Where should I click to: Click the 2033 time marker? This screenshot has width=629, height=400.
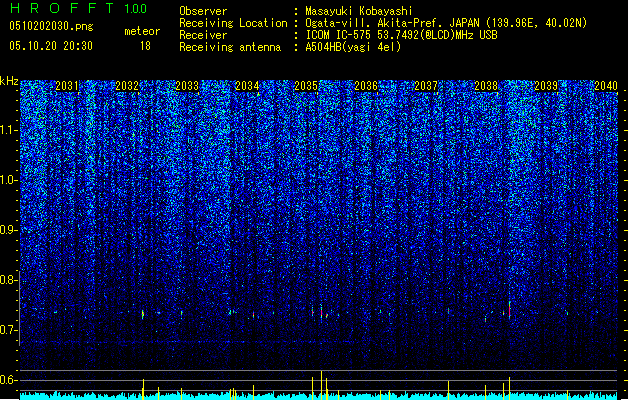pos(187,86)
